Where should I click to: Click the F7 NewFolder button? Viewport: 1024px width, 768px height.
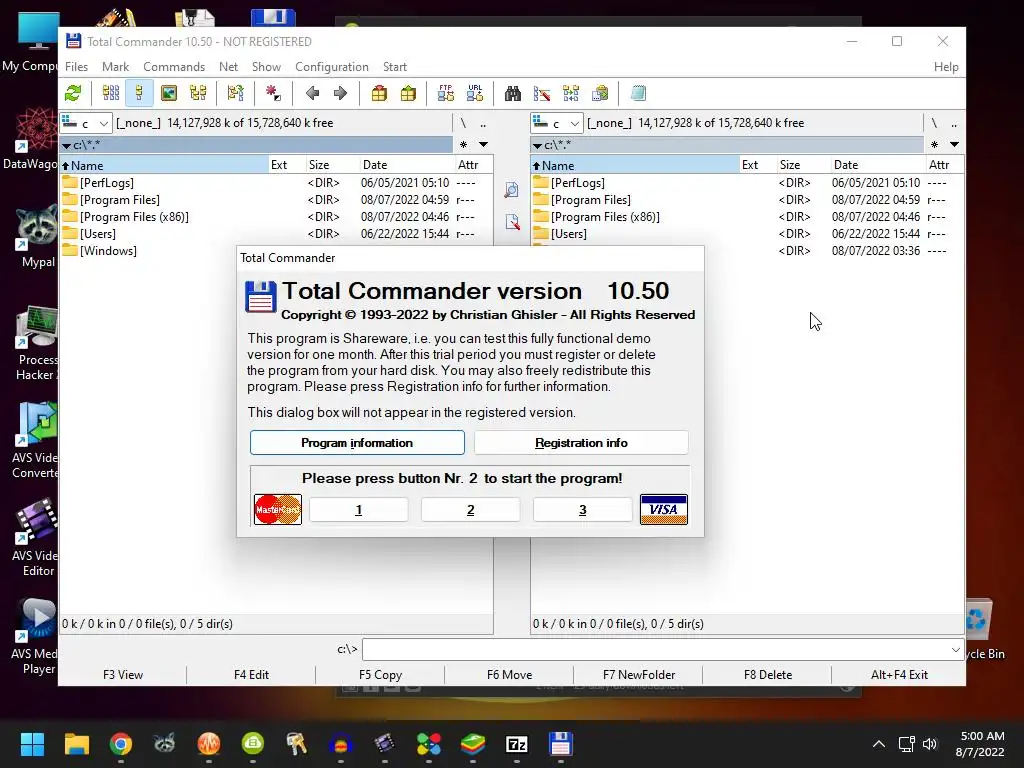point(639,675)
